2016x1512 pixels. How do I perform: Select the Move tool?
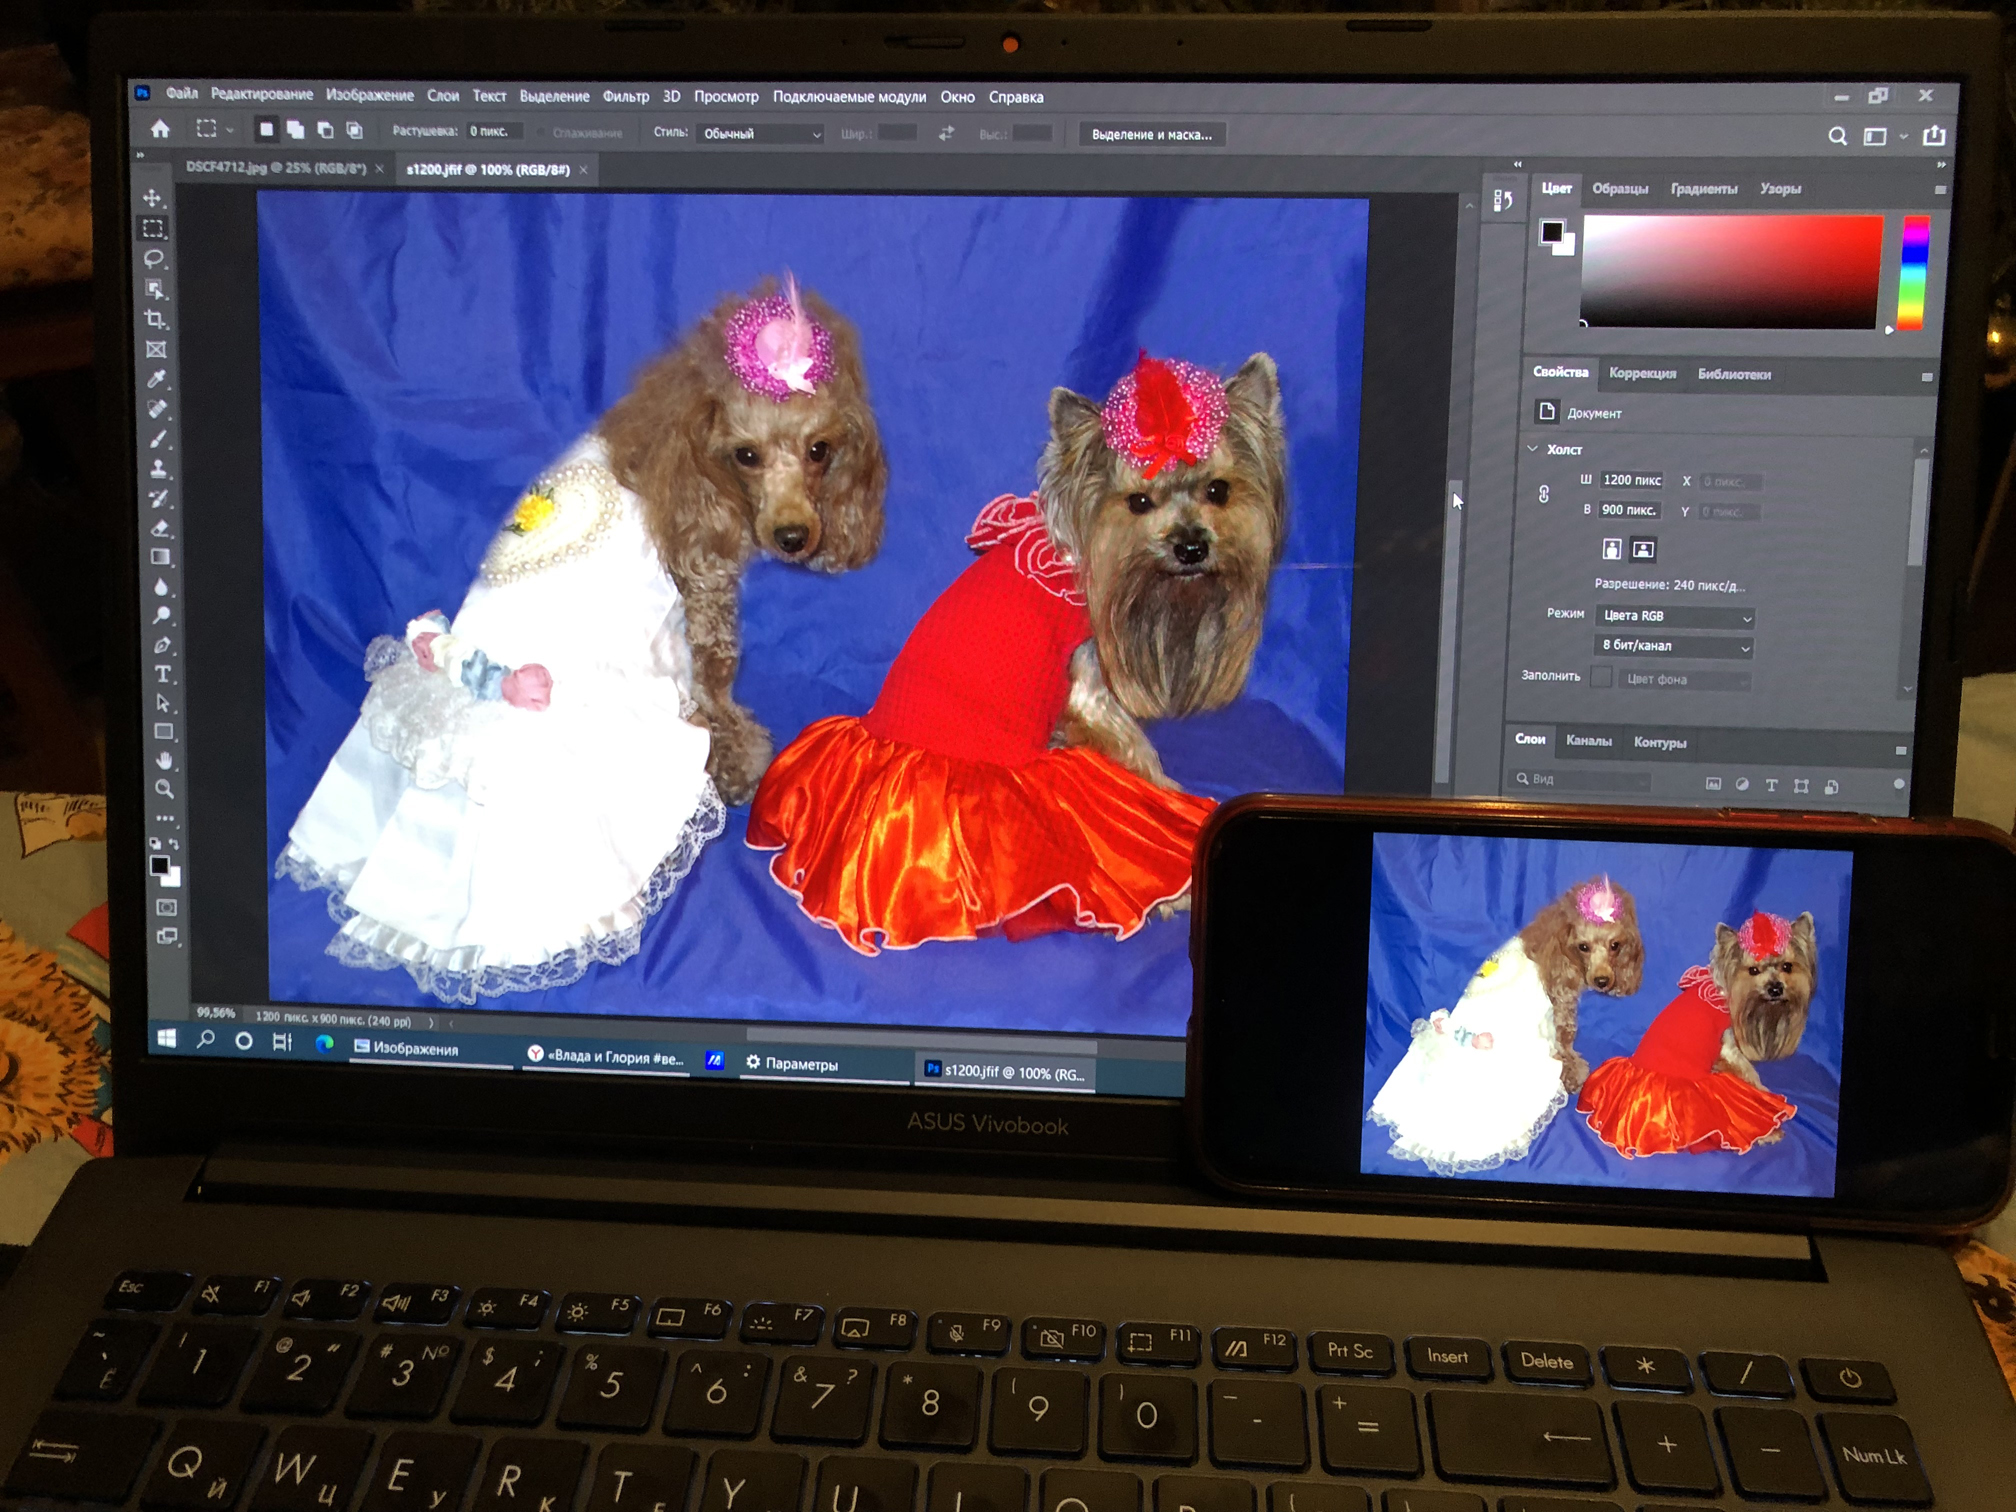click(x=152, y=198)
